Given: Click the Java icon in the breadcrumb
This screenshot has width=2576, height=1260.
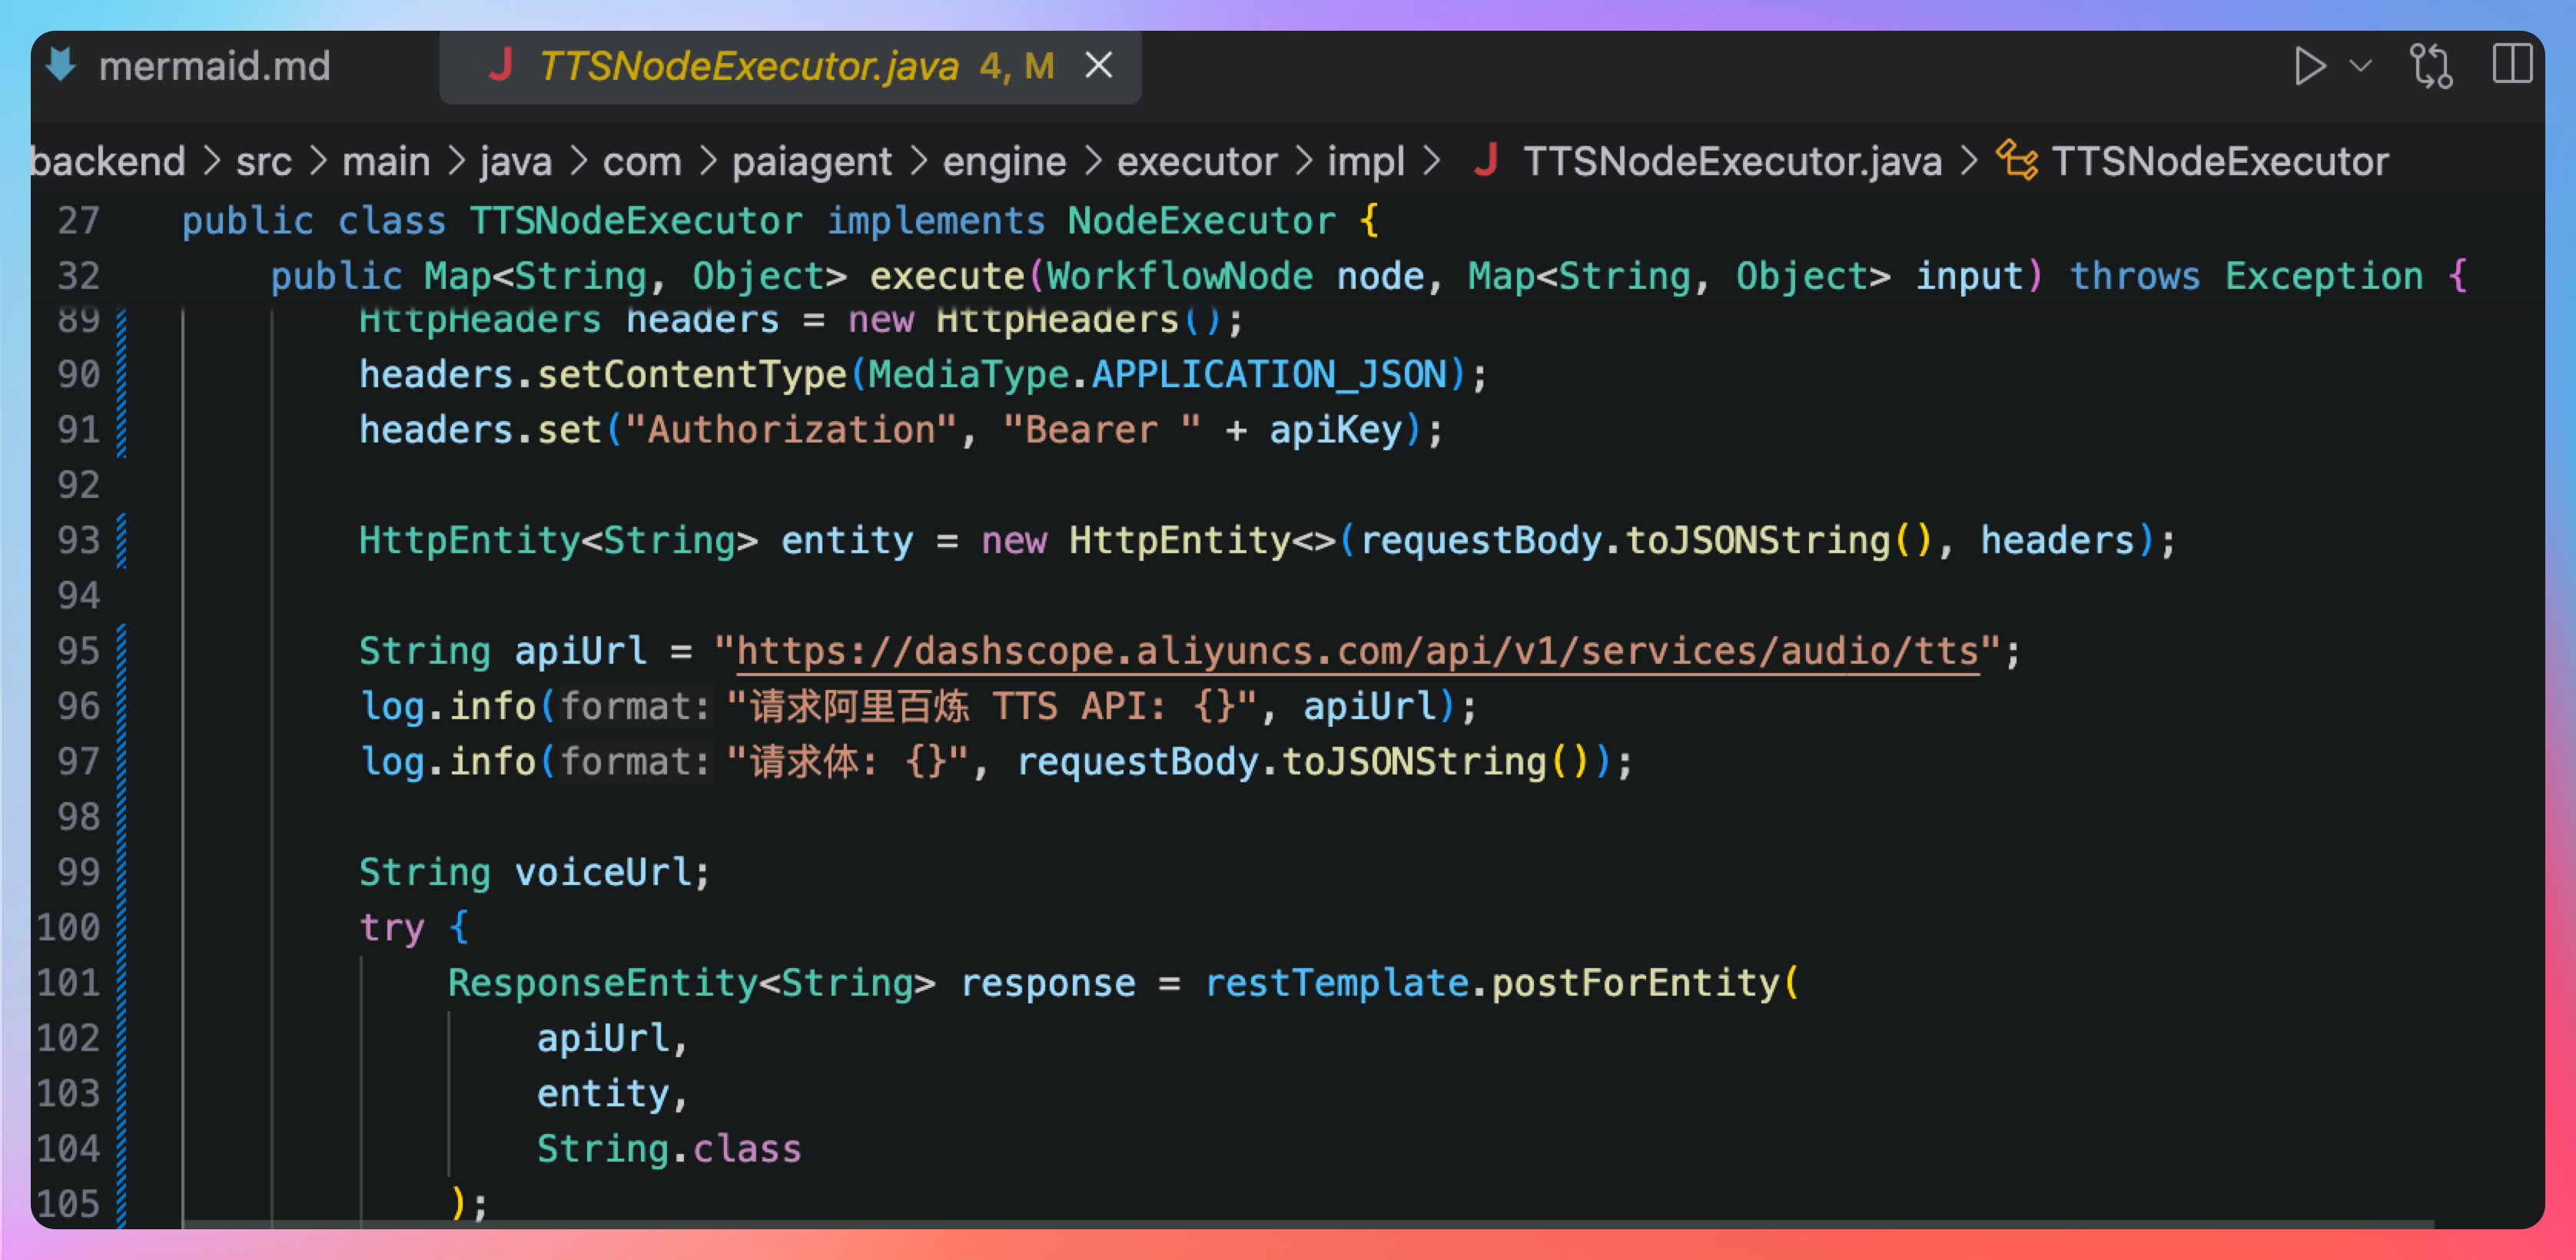Looking at the screenshot, I should pos(1486,161).
